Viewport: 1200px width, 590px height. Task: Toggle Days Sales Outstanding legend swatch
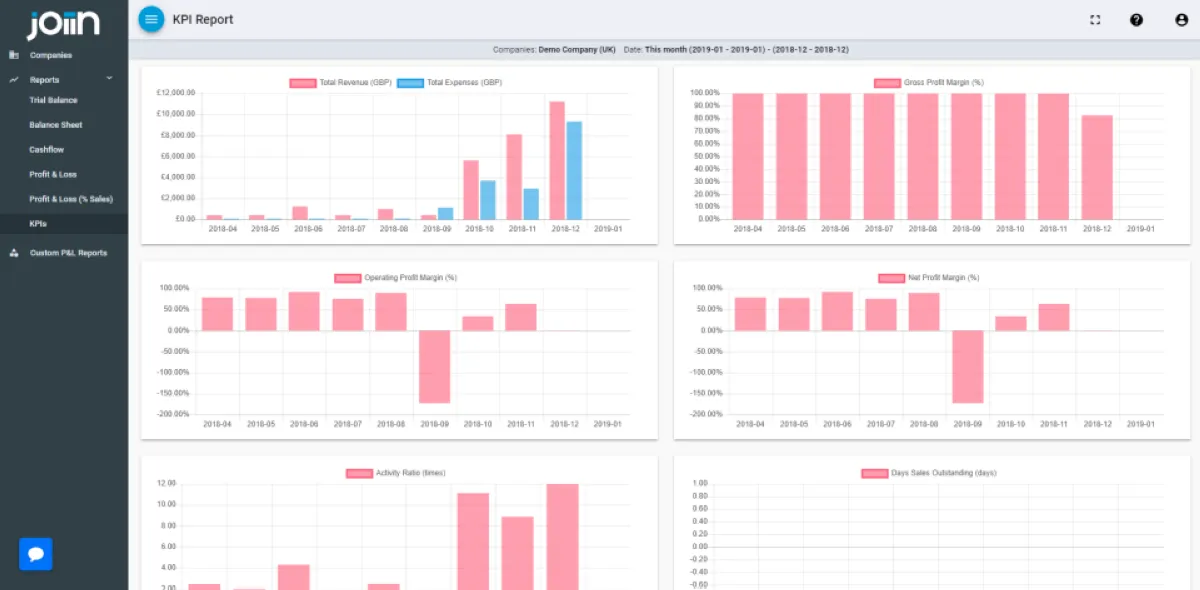click(x=874, y=473)
